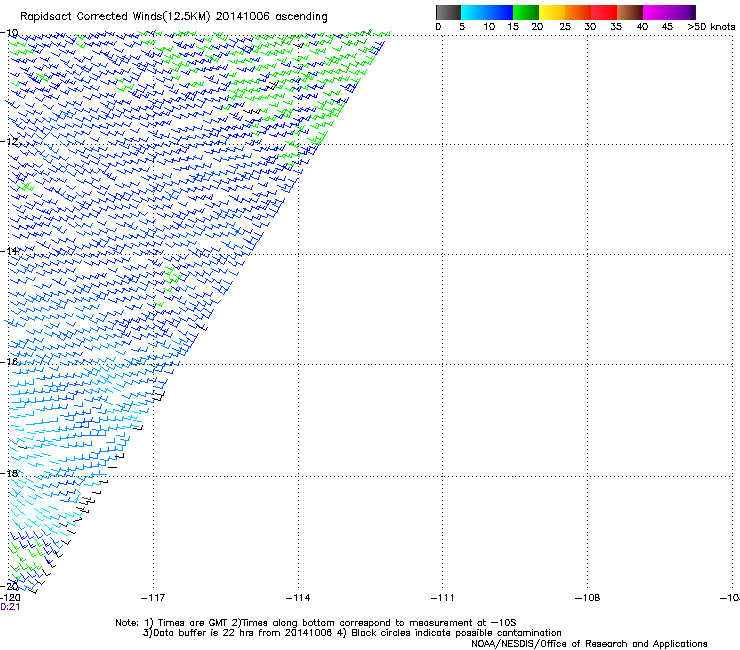Click the 'Black circles indicate possible contamination' note
This screenshot has height=650, width=740.
[456, 633]
